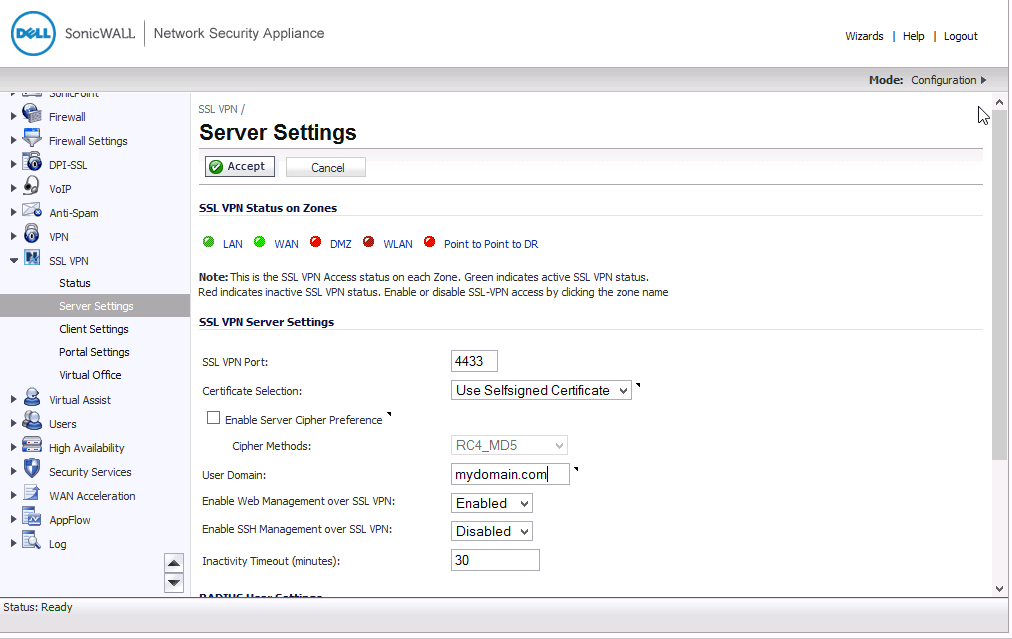
Task: Click red Point to Point DR indicator
Action: click(x=429, y=242)
